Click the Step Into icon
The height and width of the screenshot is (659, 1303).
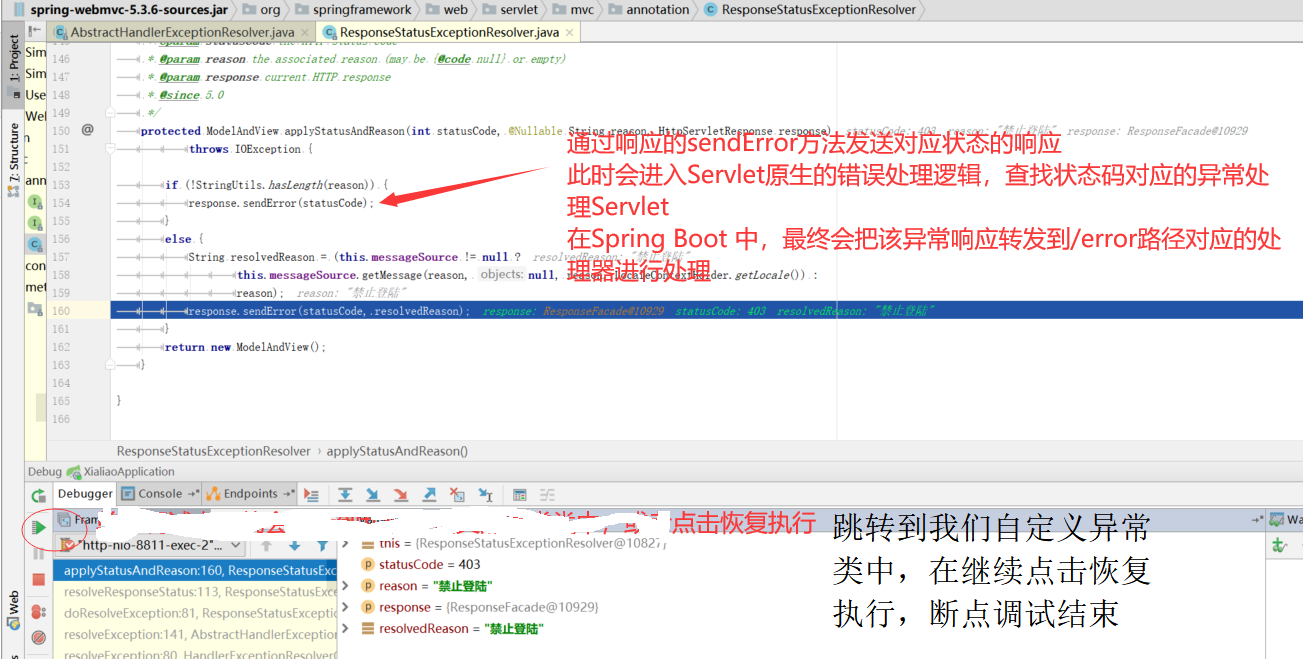coord(373,494)
